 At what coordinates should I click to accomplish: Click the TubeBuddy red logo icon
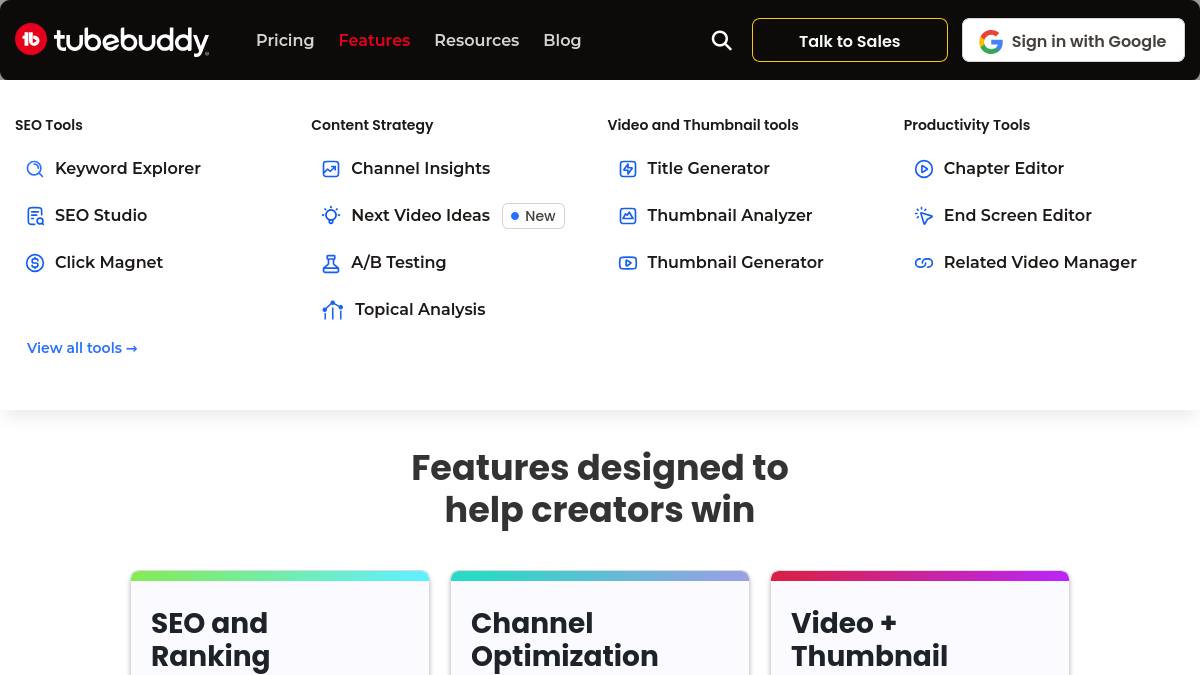[31, 40]
